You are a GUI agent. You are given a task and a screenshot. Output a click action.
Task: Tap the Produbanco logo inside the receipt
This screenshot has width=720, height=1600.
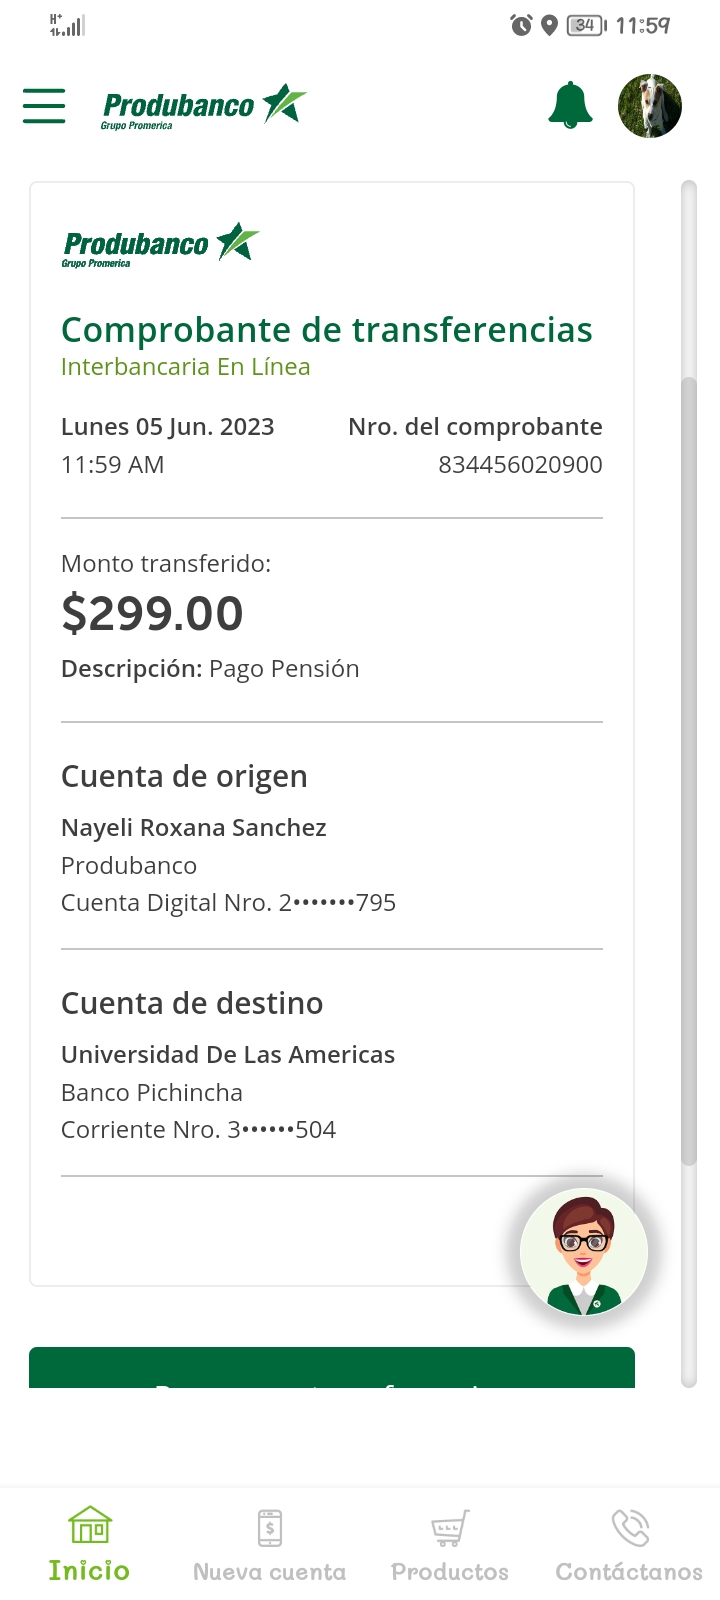tap(160, 245)
